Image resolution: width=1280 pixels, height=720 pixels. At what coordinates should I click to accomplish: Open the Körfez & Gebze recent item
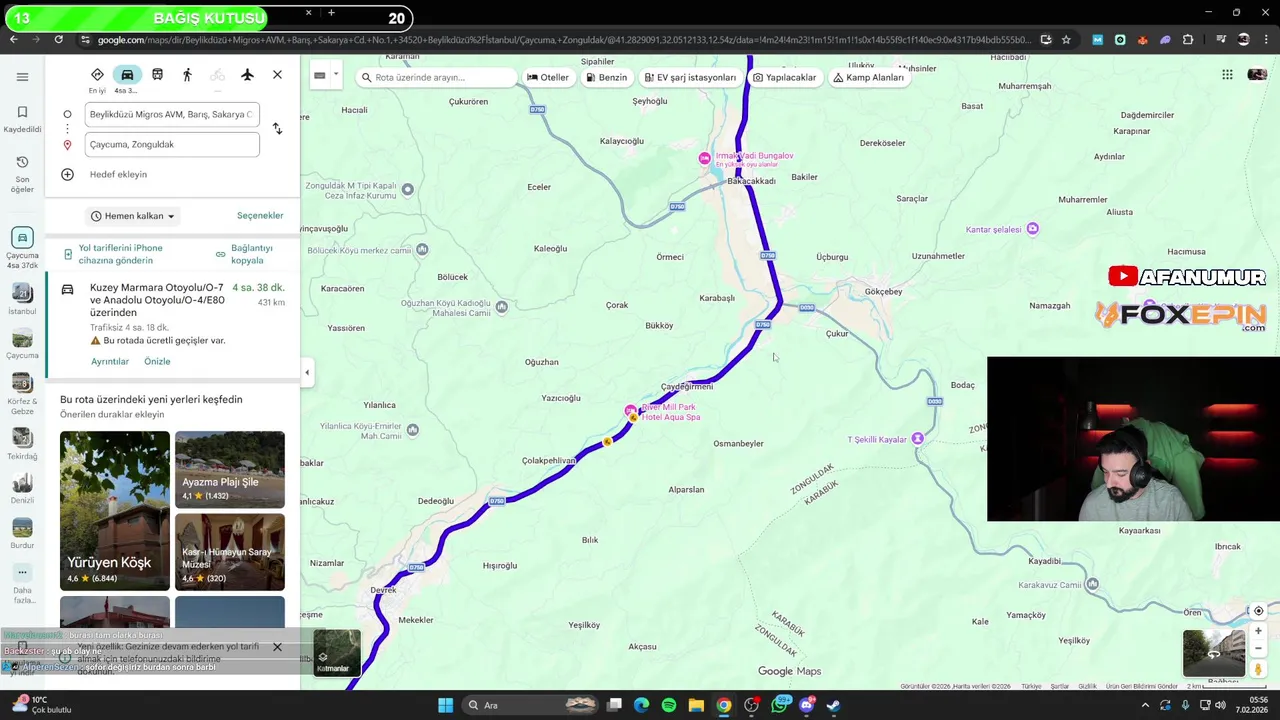click(22, 396)
